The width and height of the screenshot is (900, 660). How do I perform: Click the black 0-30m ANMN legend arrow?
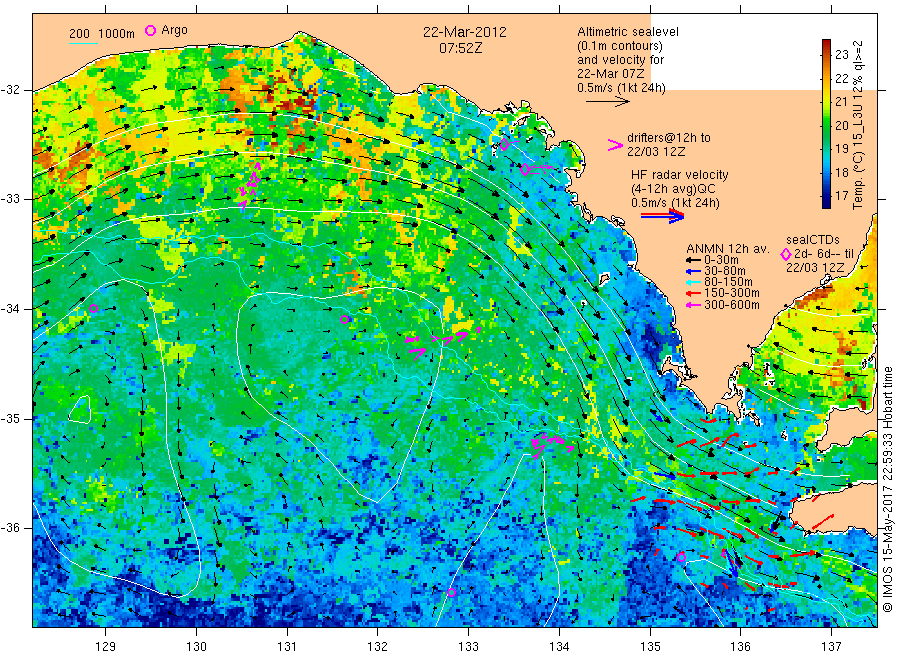click(x=694, y=260)
